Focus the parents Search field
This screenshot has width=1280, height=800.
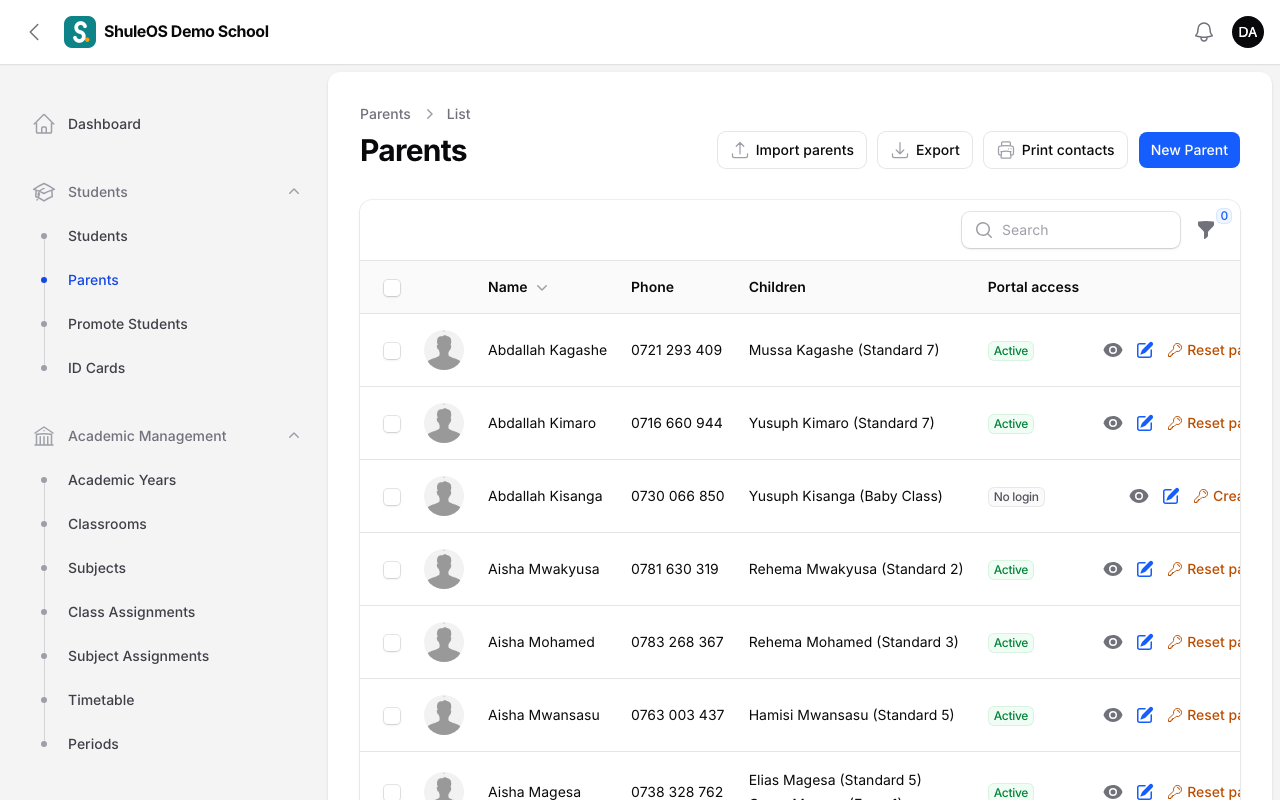pos(1071,230)
